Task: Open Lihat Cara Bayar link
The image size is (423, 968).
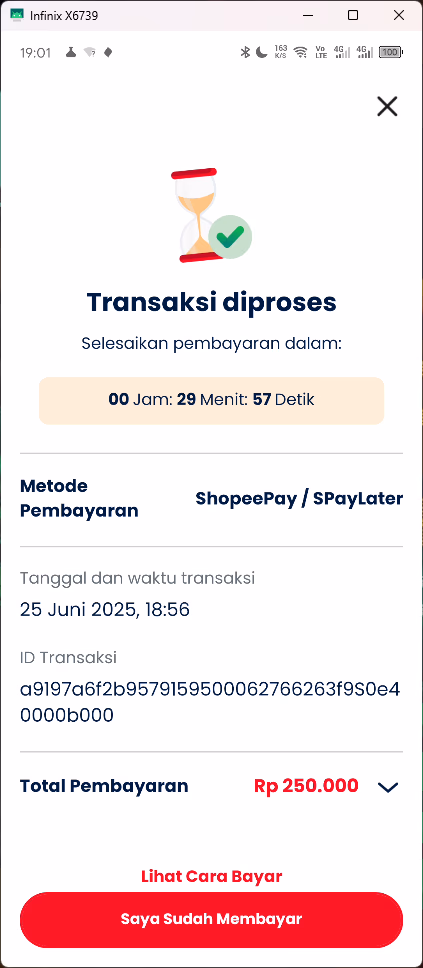Action: point(211,876)
